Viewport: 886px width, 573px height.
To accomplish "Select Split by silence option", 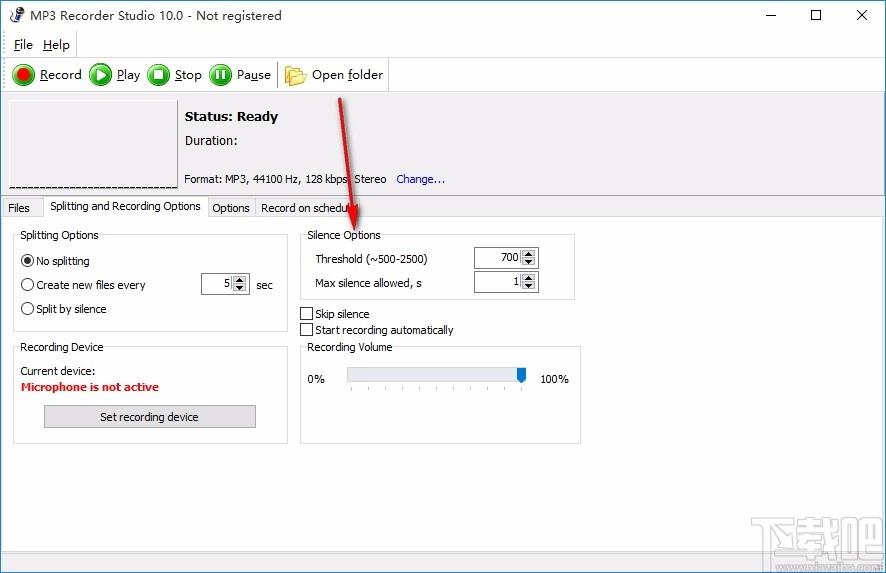I will [x=27, y=309].
